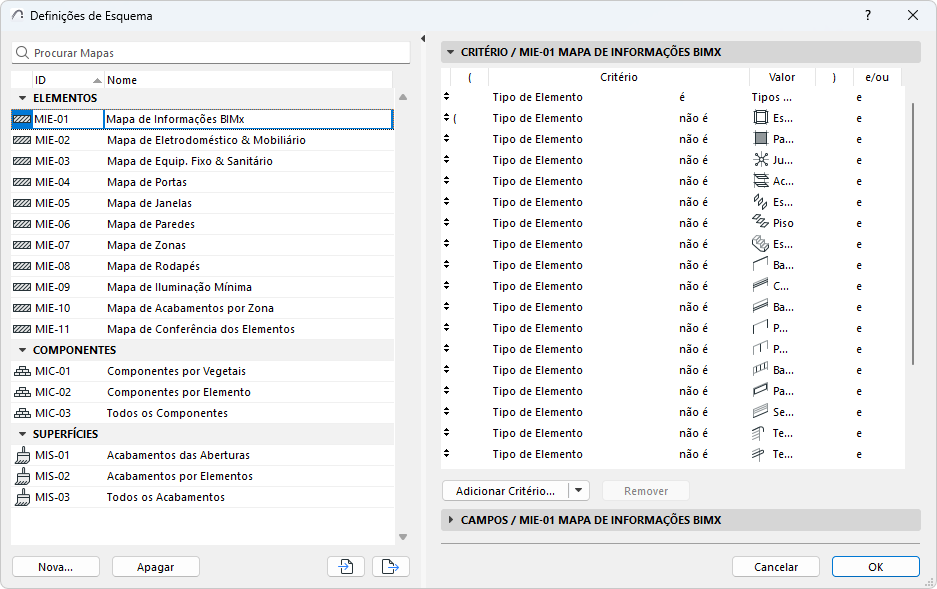Click the icon for value Piso

760,223
